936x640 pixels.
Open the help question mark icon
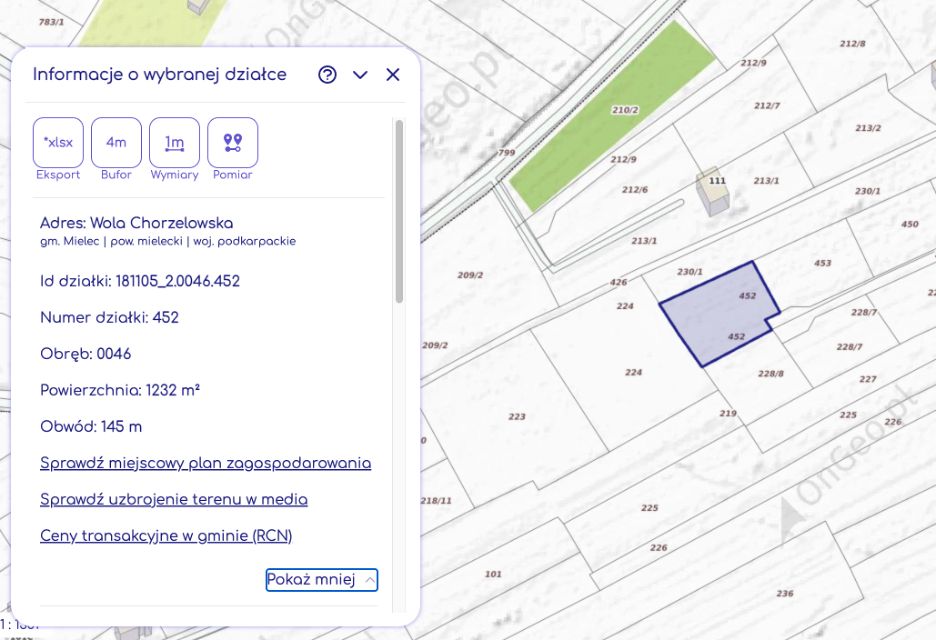click(x=327, y=75)
